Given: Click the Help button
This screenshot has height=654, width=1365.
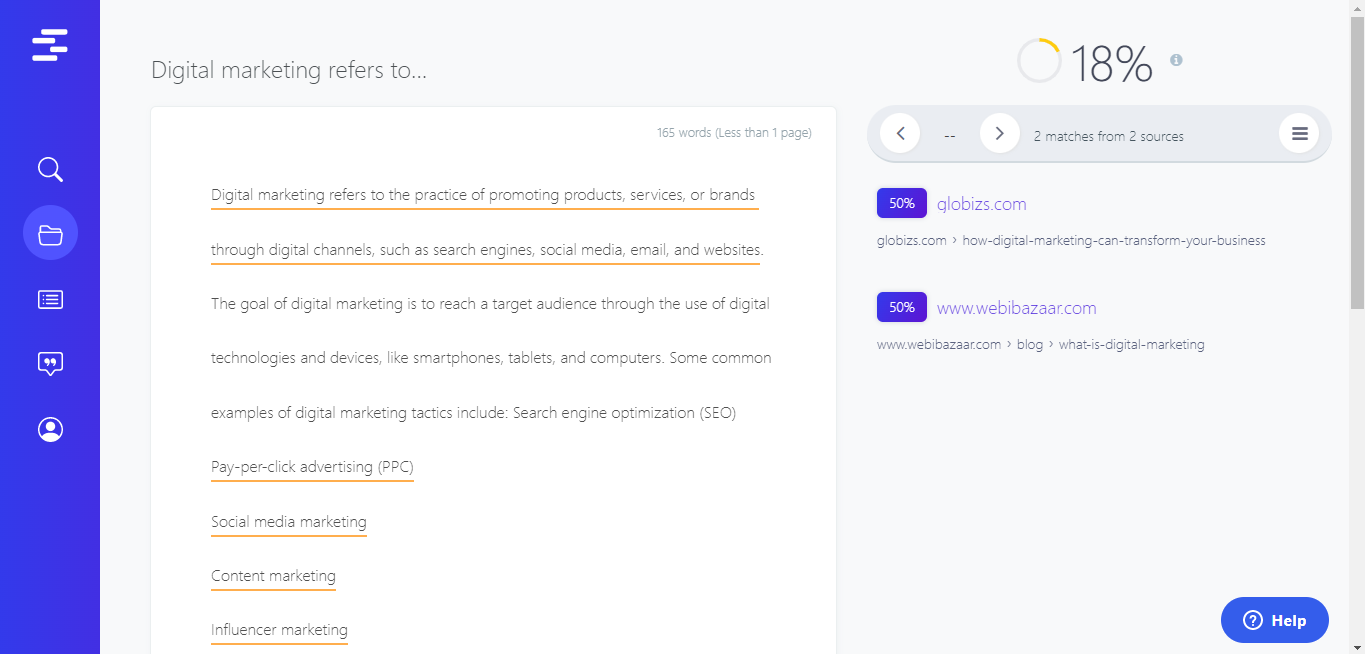Looking at the screenshot, I should (x=1274, y=620).
